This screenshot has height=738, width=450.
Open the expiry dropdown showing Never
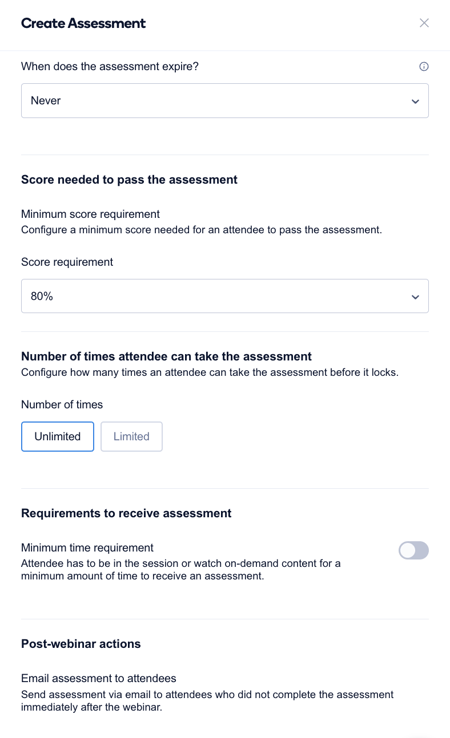pos(225,101)
